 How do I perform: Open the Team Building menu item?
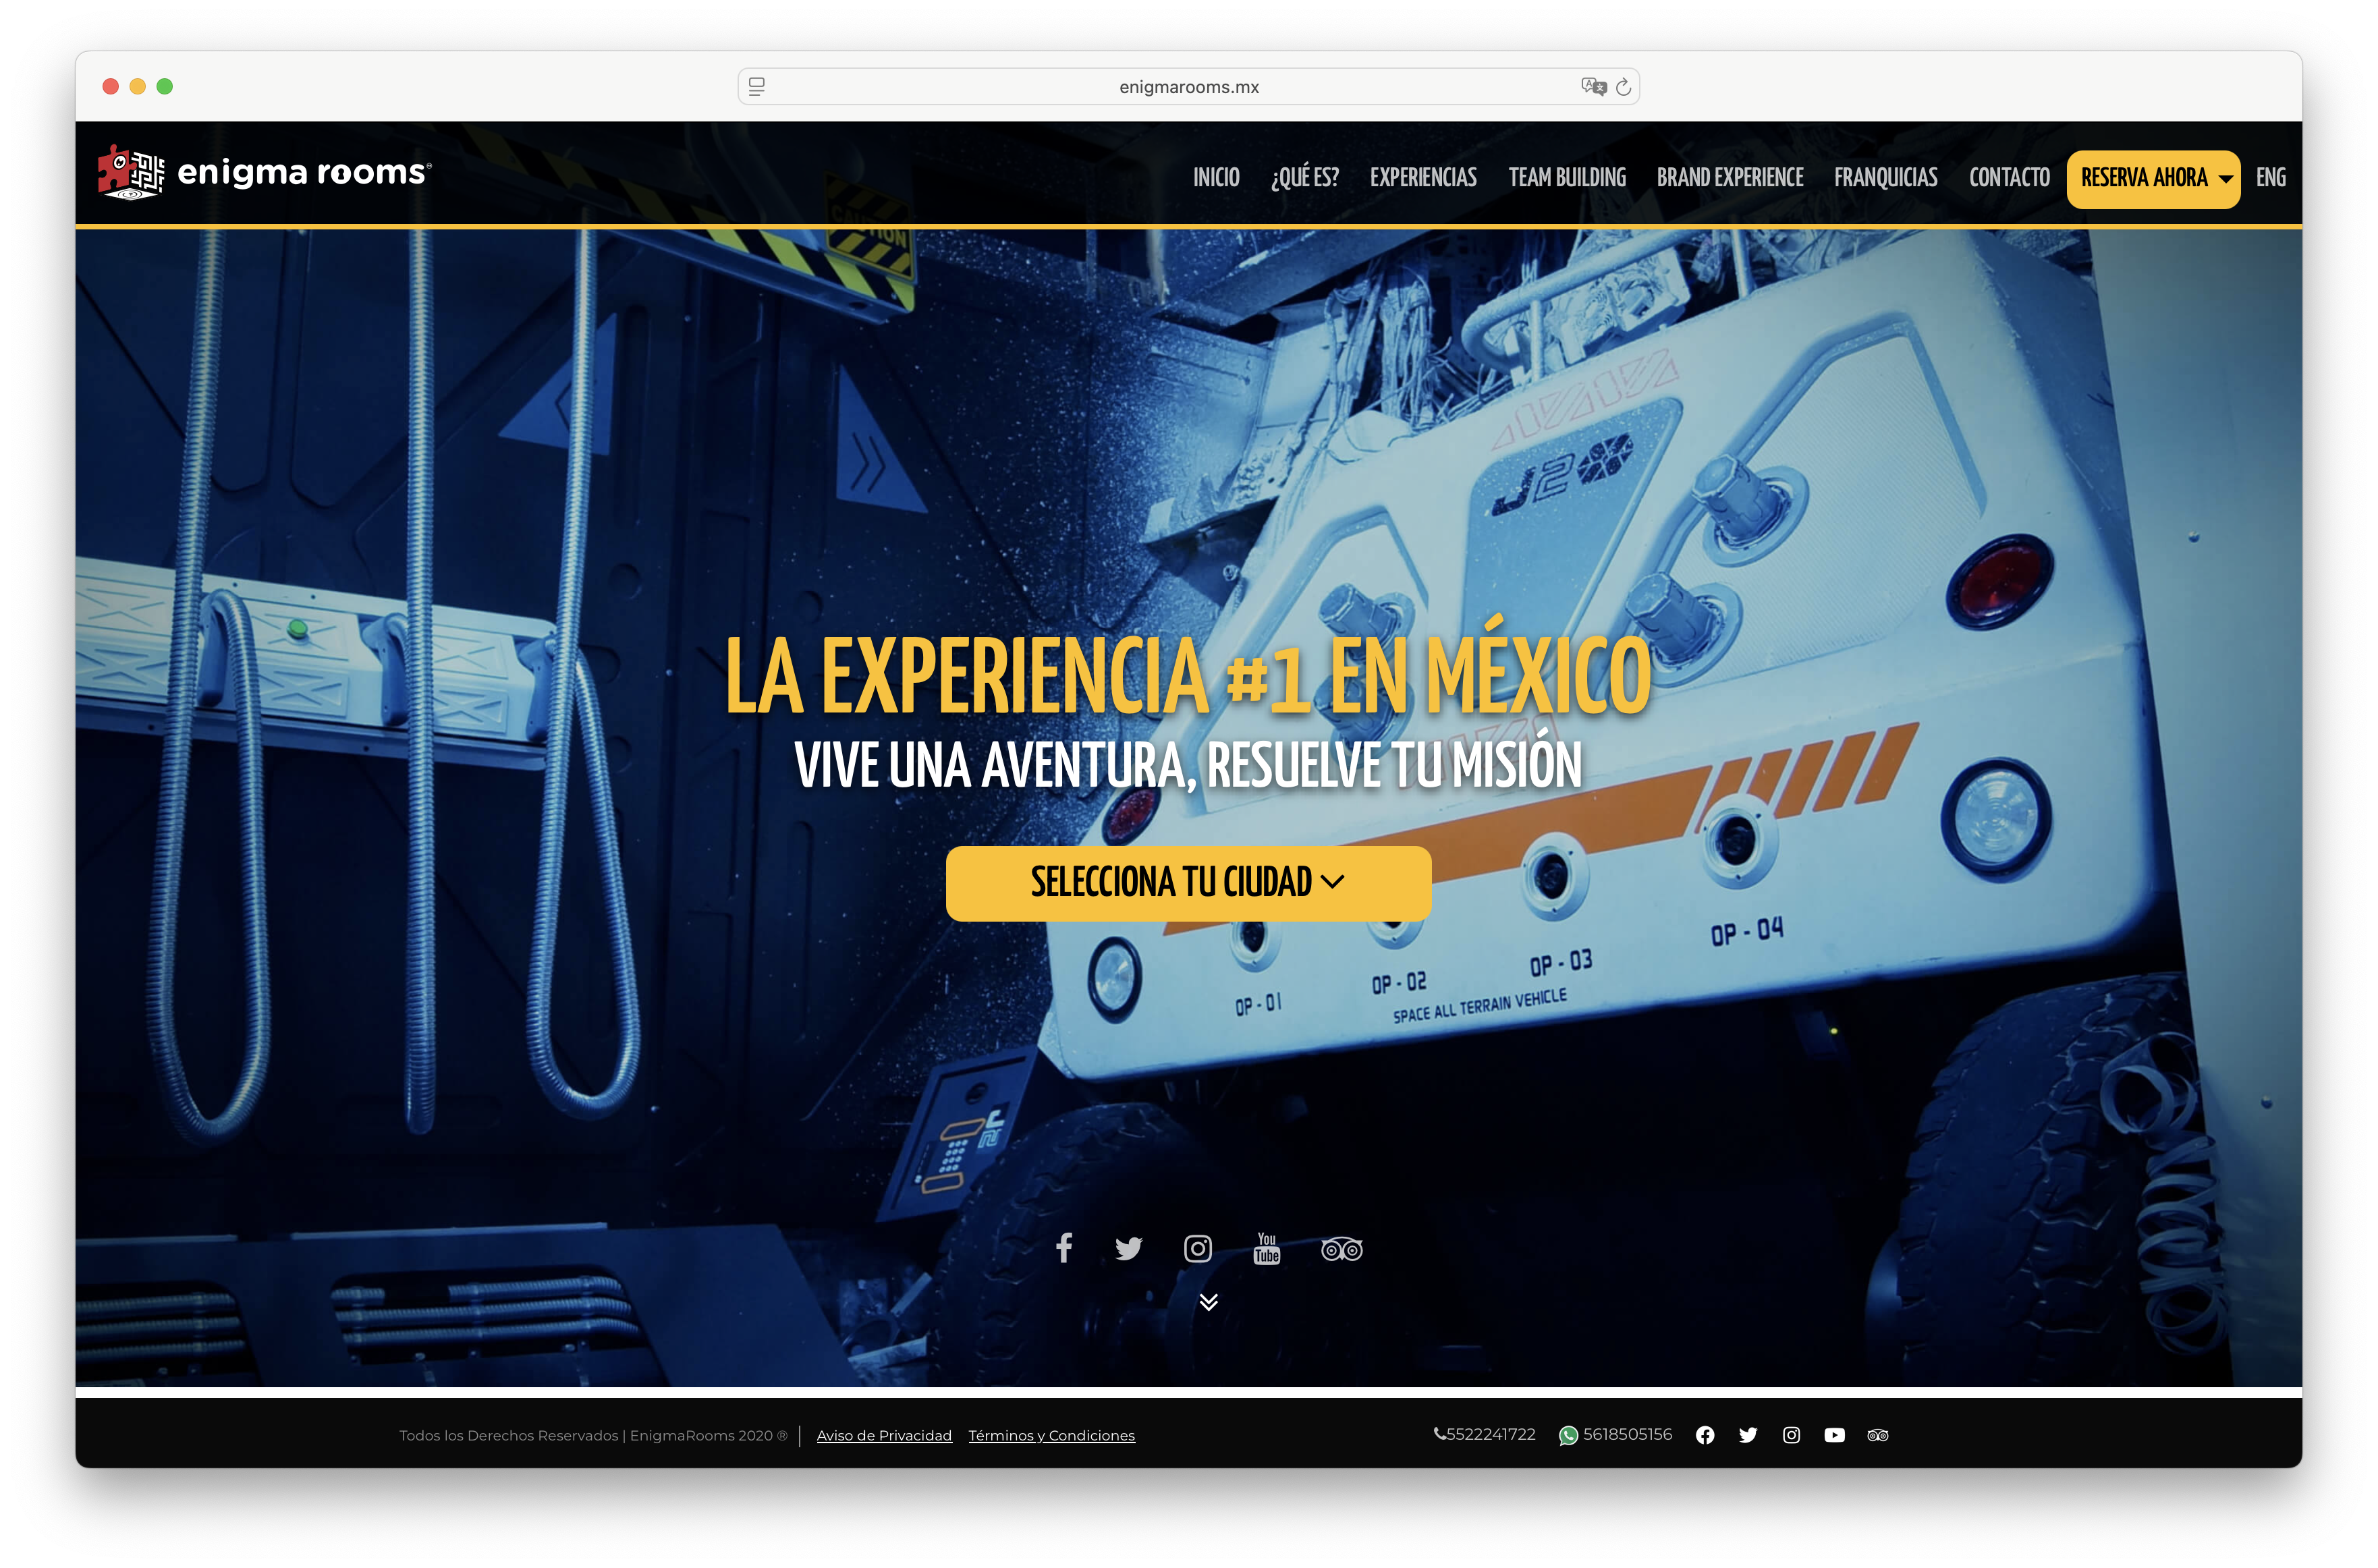pyautogui.click(x=1567, y=178)
